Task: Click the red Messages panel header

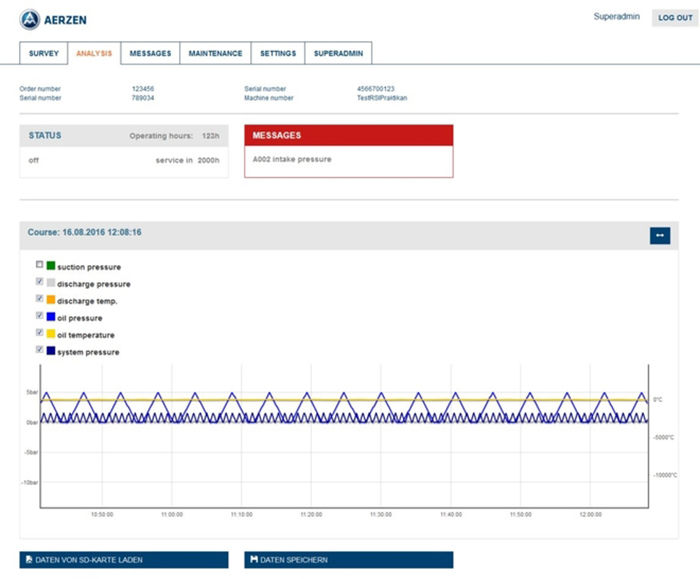Action: (x=349, y=135)
